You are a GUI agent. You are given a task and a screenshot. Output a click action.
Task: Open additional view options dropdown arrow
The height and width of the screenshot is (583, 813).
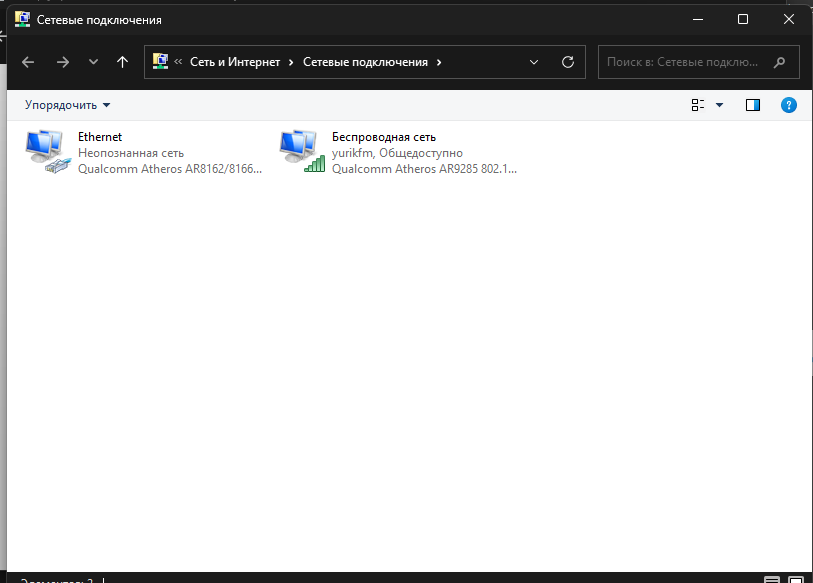719,105
